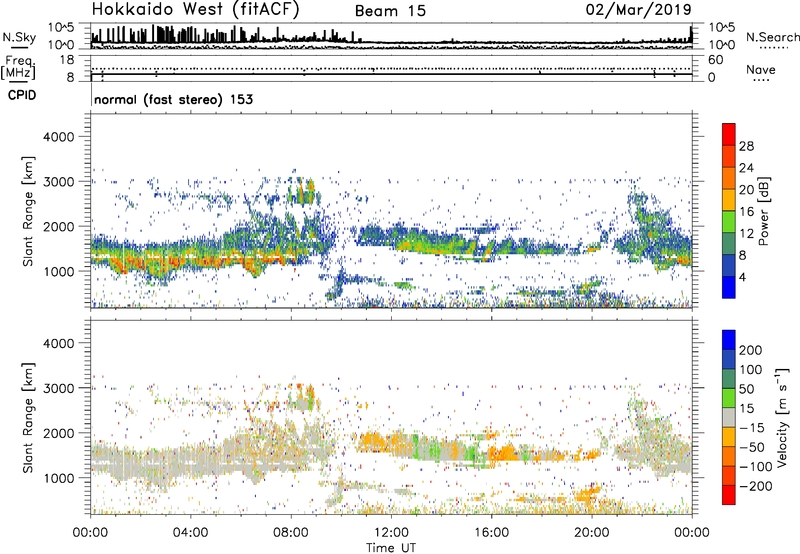Click the 15 label on Velocity color bar

746,409
